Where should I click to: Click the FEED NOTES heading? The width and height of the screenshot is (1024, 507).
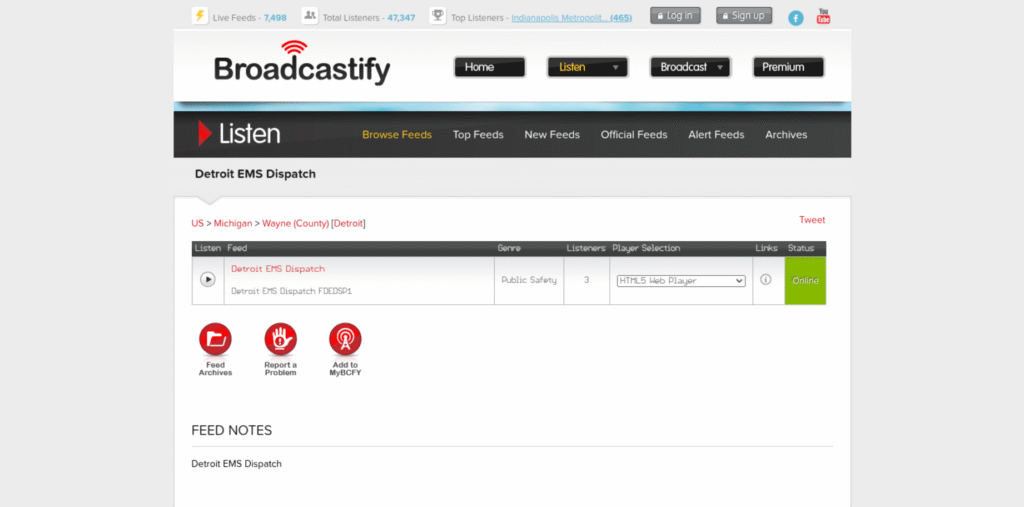232,431
